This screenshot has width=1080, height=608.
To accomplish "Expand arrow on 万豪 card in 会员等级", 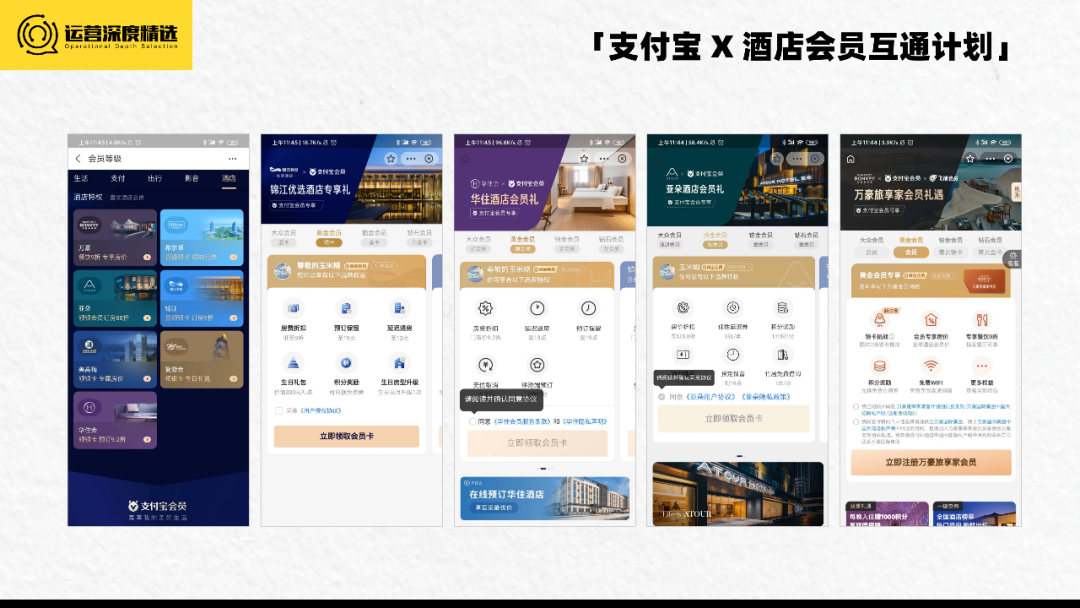I will click(x=147, y=257).
